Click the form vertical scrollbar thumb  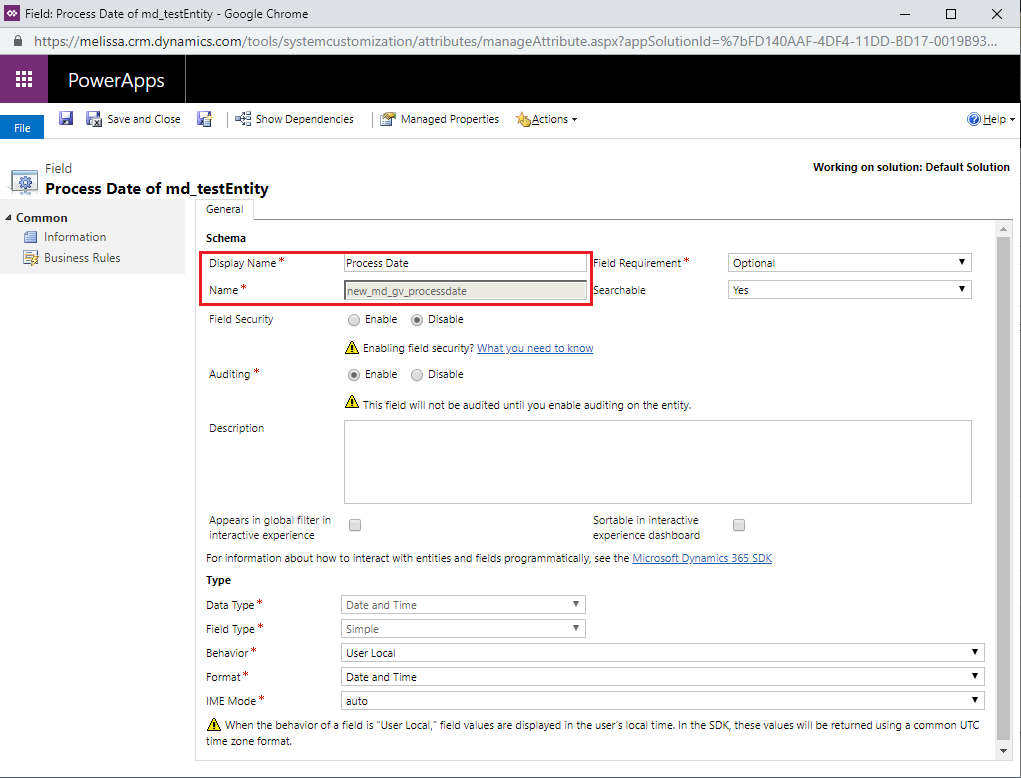pos(1003,488)
